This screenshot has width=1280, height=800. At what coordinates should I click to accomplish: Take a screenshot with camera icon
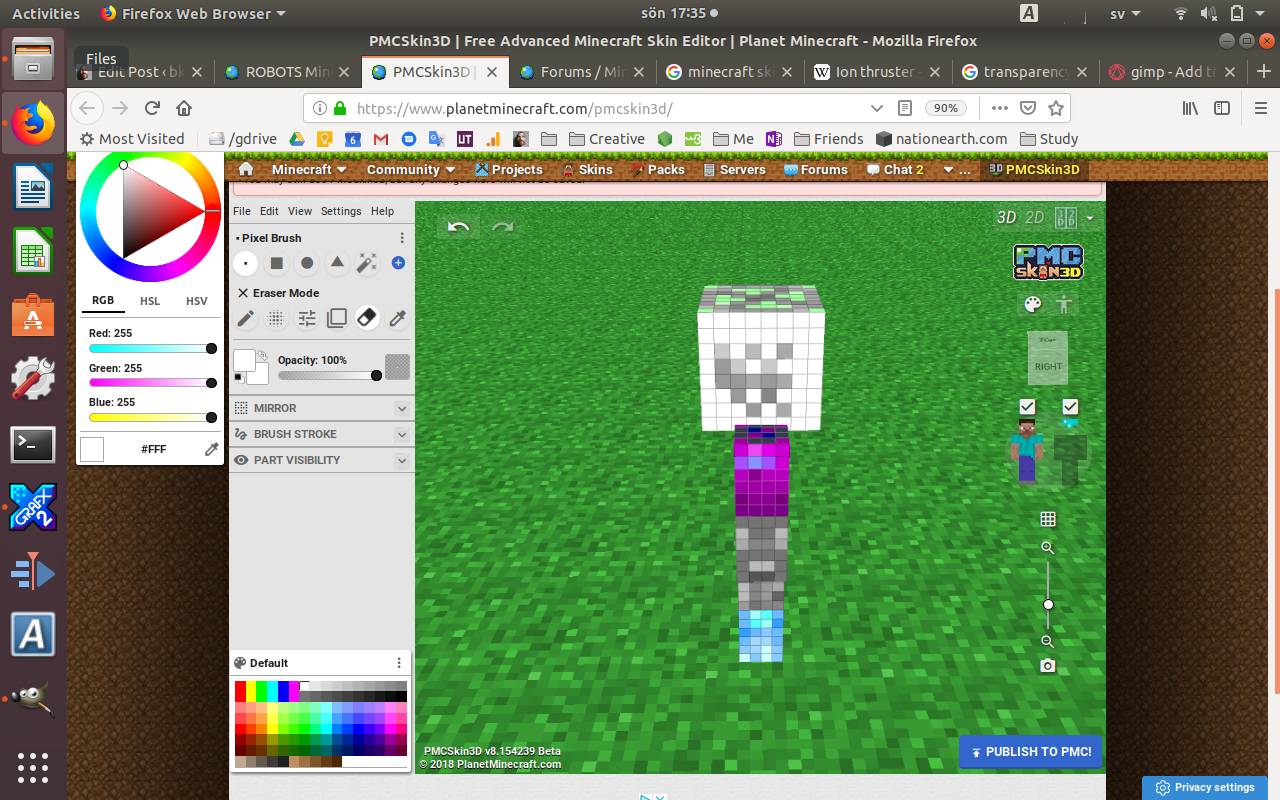tap(1047, 666)
